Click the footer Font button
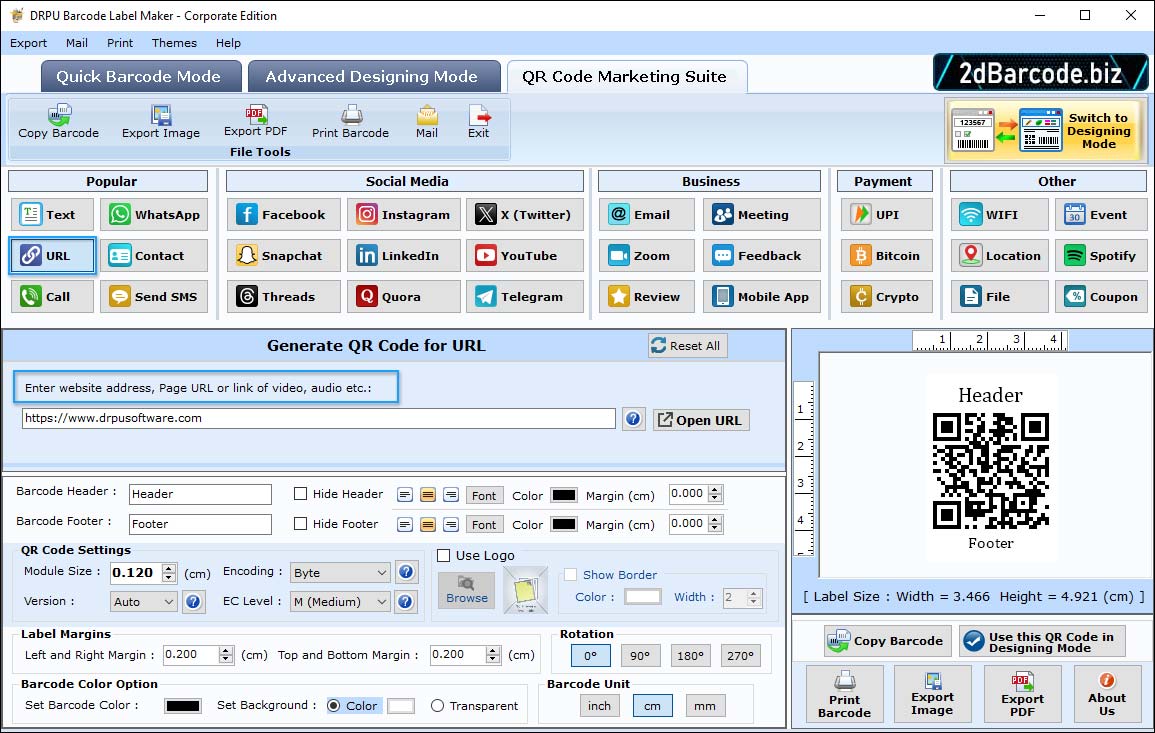 click(x=484, y=525)
